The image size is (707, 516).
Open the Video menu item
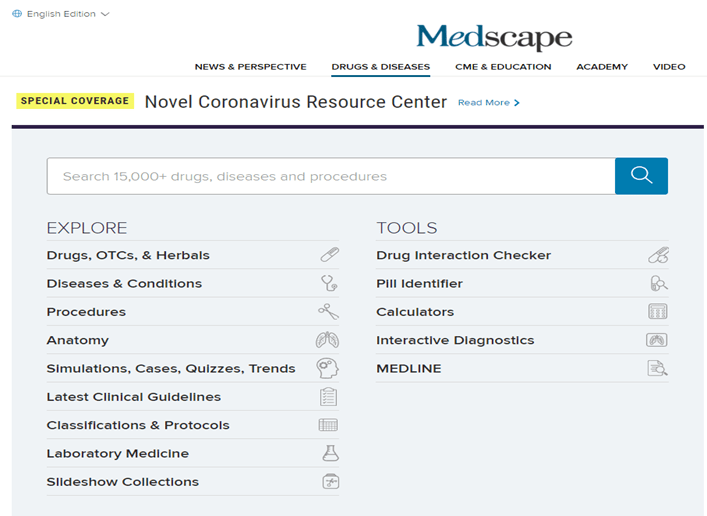pyautogui.click(x=669, y=67)
